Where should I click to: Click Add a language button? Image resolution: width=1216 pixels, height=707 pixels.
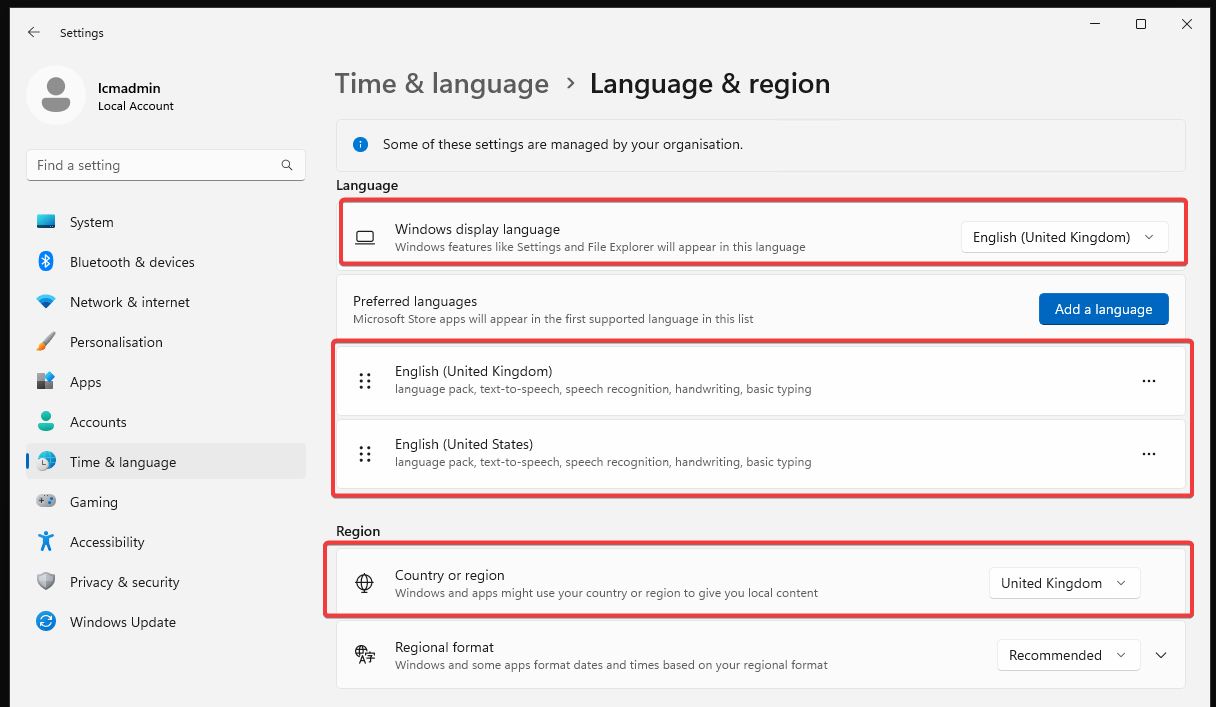[1103, 309]
